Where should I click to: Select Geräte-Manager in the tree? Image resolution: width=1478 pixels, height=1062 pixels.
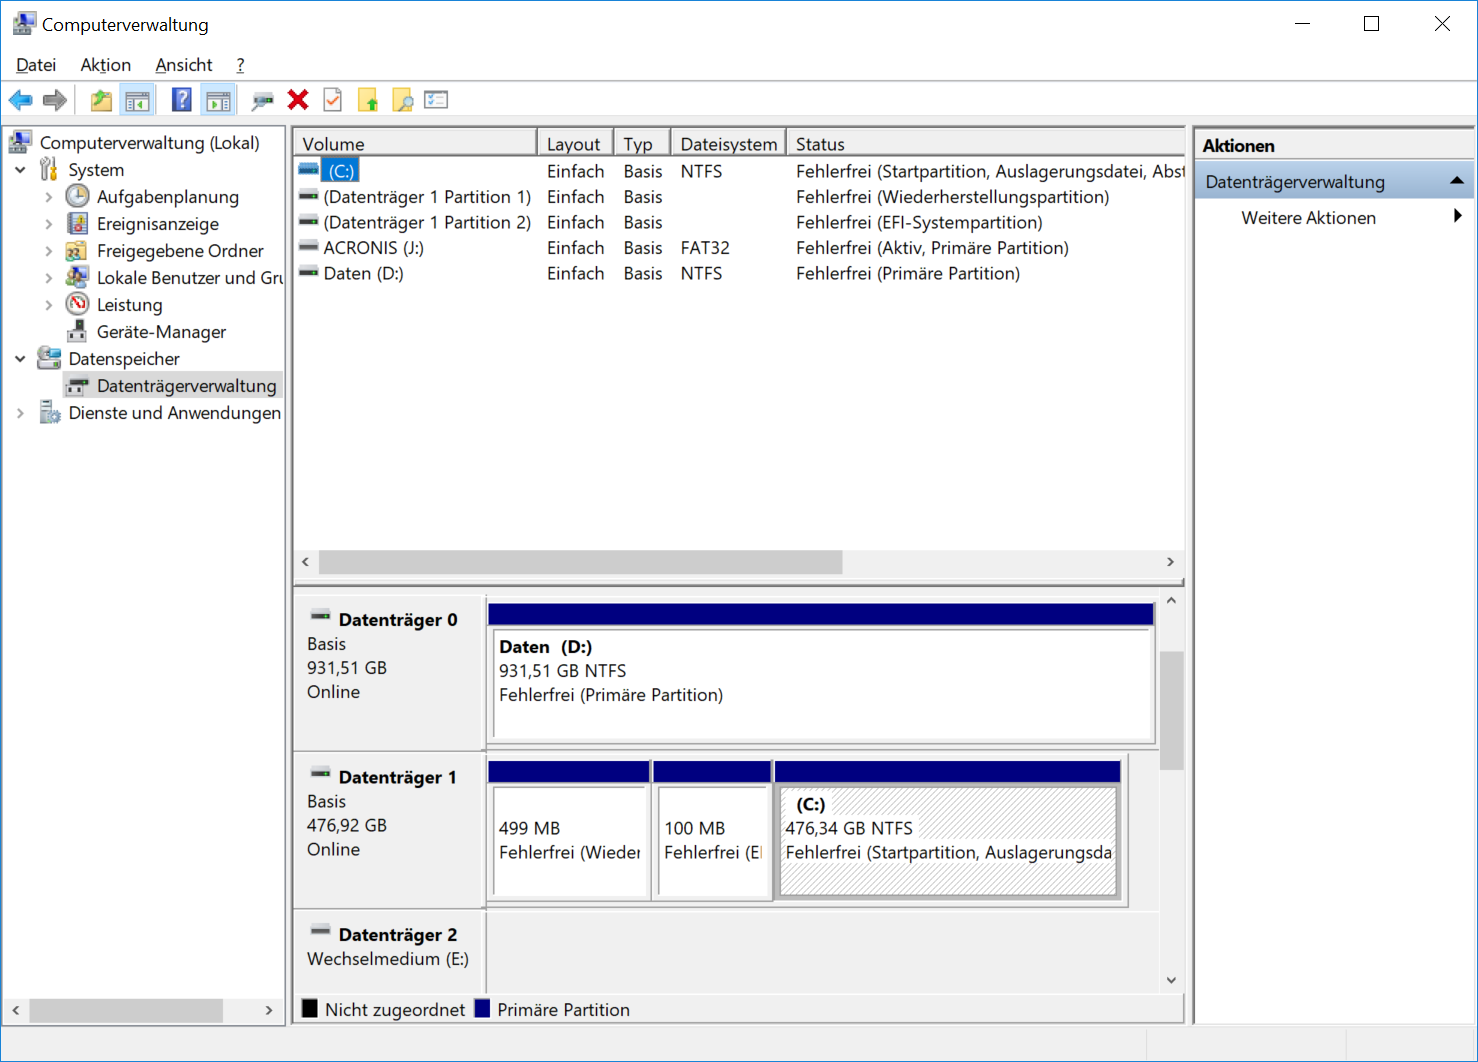[161, 332]
